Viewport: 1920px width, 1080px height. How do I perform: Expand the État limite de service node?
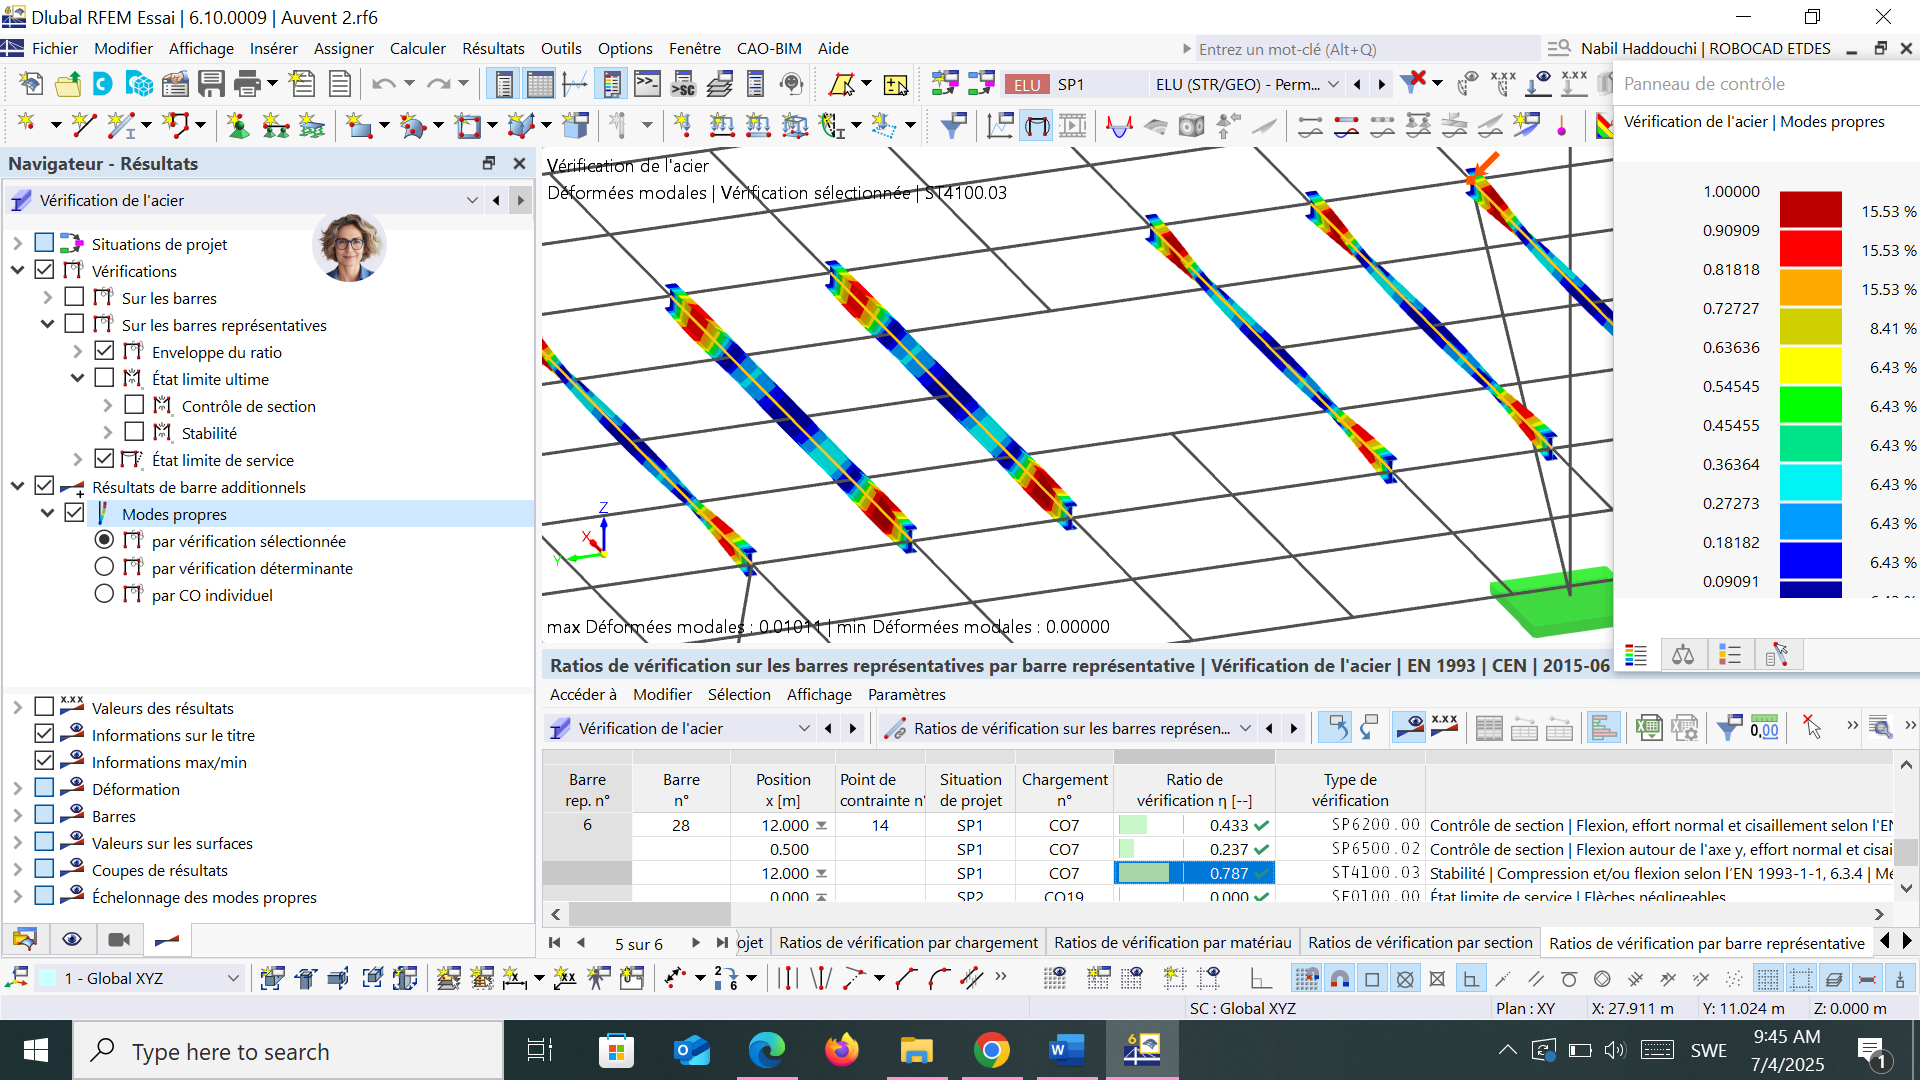(x=77, y=459)
